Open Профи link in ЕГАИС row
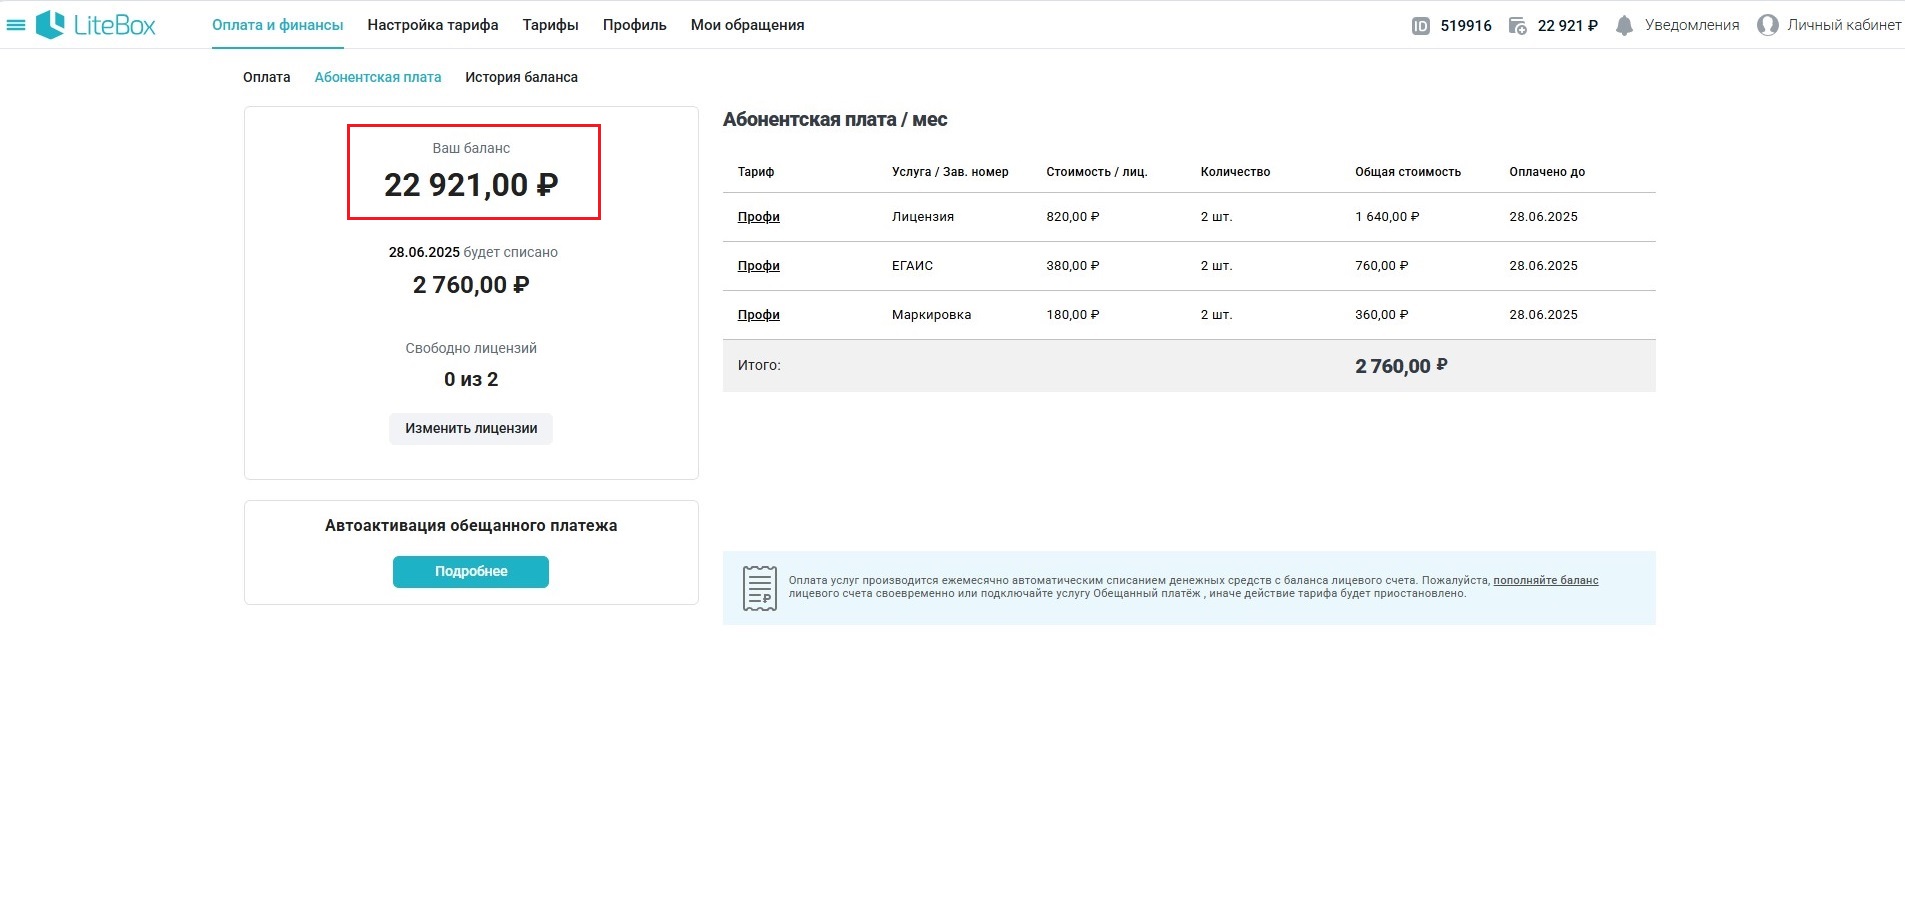The height and width of the screenshot is (899, 1905). click(x=759, y=266)
